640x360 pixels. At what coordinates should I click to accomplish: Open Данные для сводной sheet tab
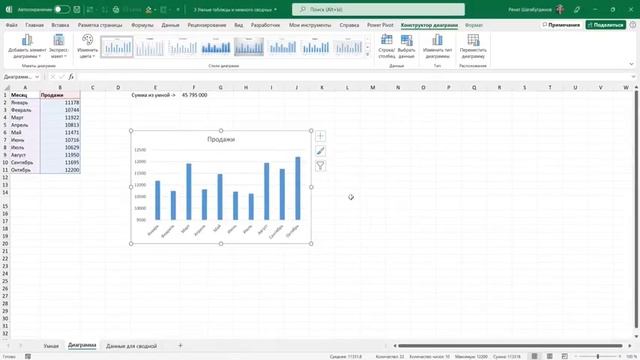click(131, 346)
